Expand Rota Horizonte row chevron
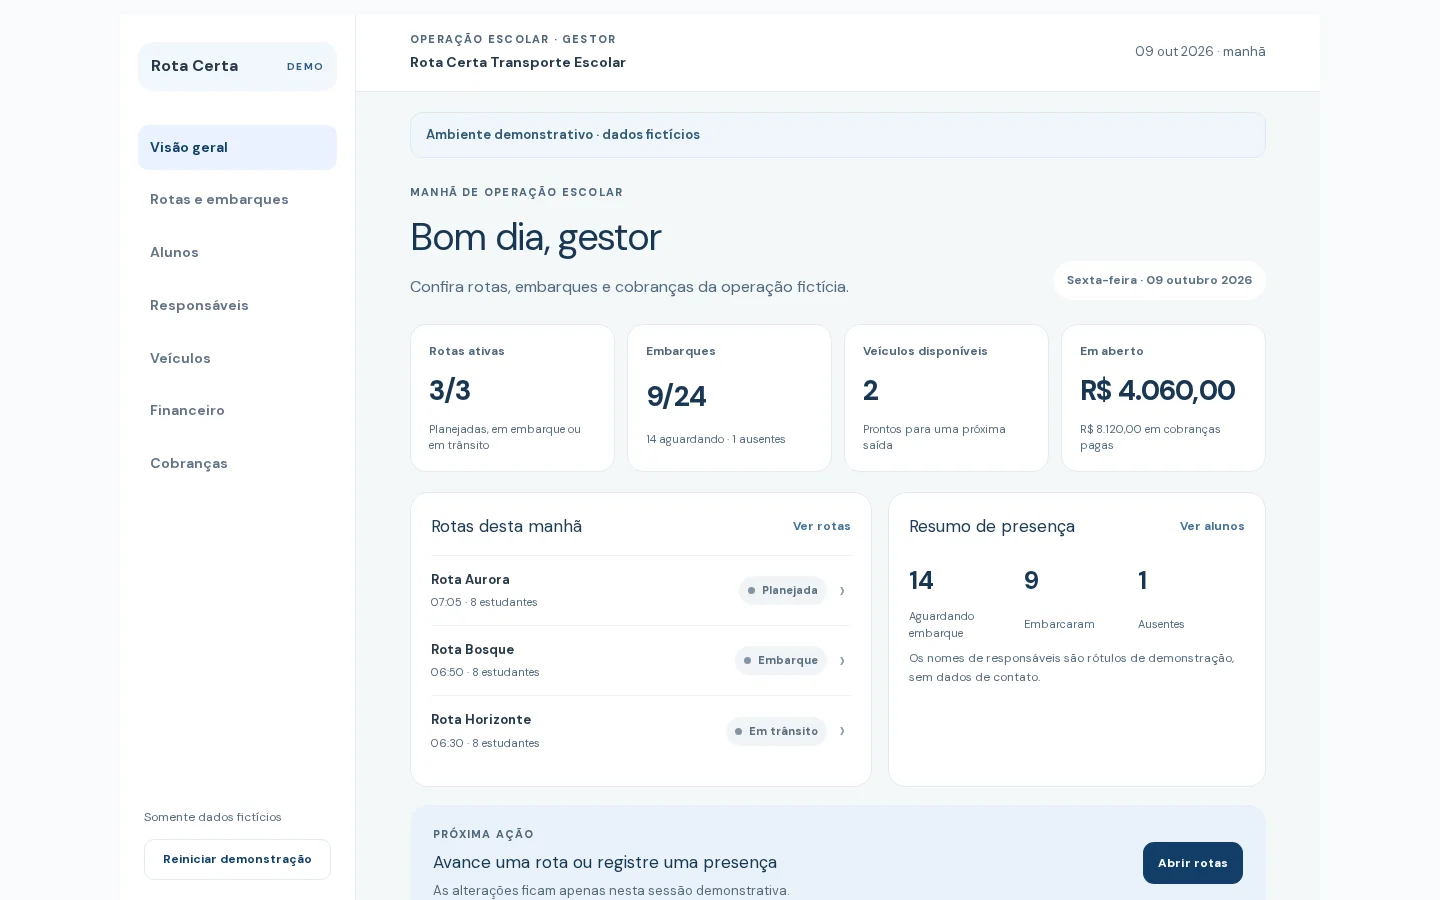This screenshot has width=1440, height=900. 842,731
